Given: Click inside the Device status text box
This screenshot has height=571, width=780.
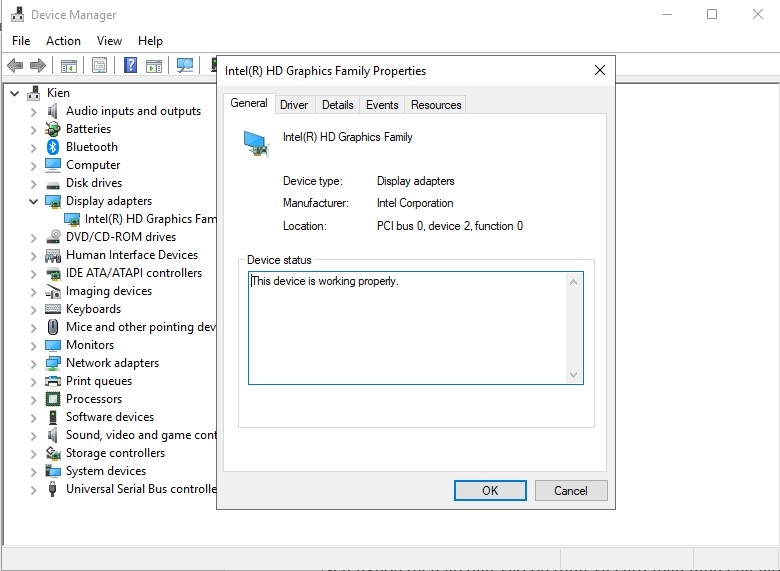Looking at the screenshot, I should coord(416,328).
